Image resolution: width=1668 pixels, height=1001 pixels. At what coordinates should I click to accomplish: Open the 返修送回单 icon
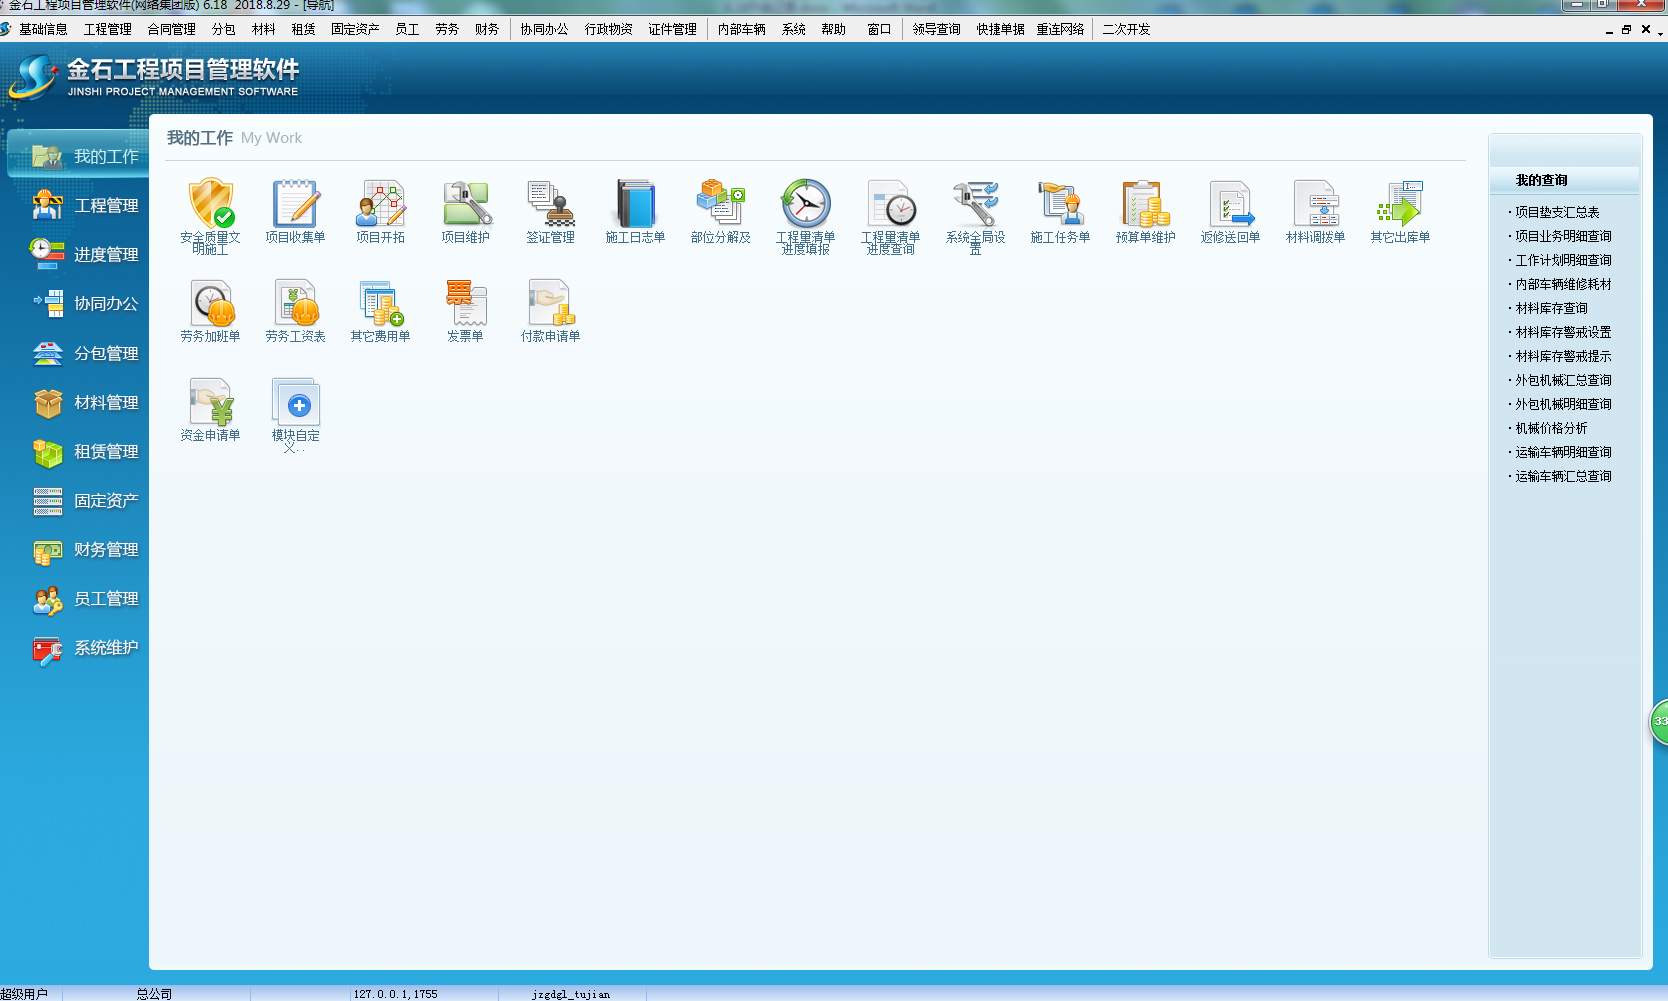(x=1231, y=204)
